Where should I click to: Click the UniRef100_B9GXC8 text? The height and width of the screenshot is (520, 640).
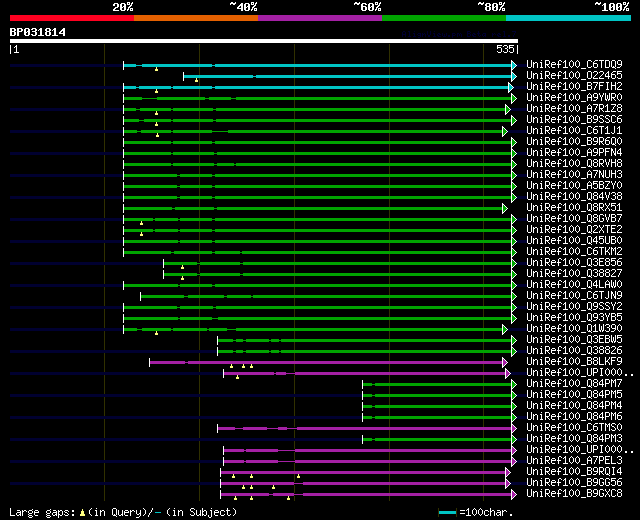[574, 494]
